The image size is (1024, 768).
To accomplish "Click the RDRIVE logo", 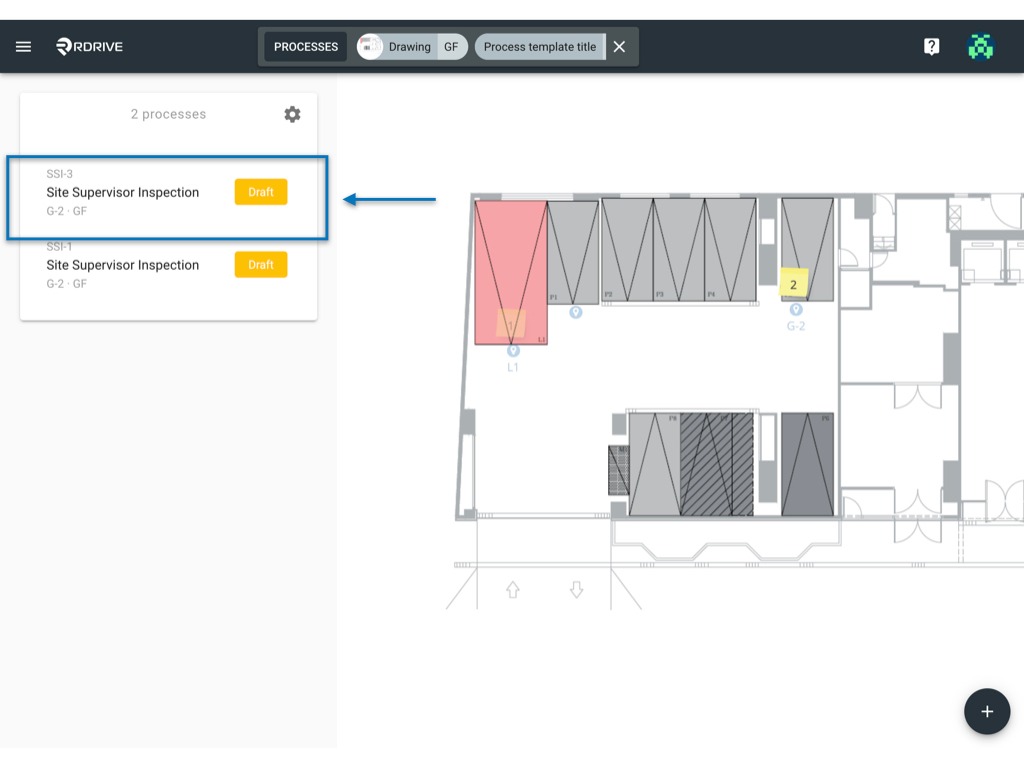I will tap(89, 46).
